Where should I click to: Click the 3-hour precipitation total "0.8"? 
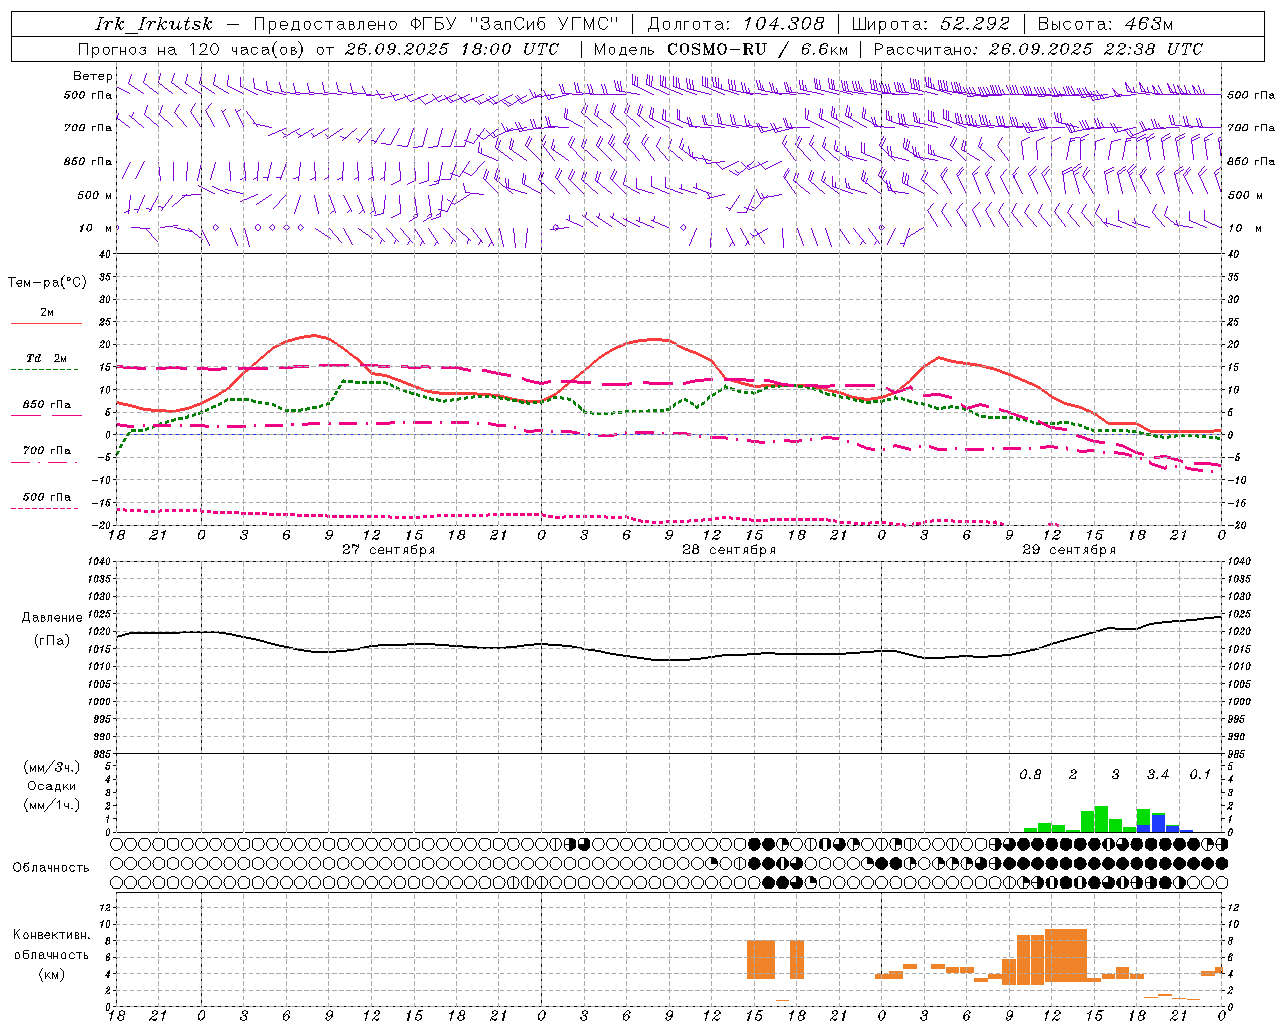click(x=1030, y=775)
